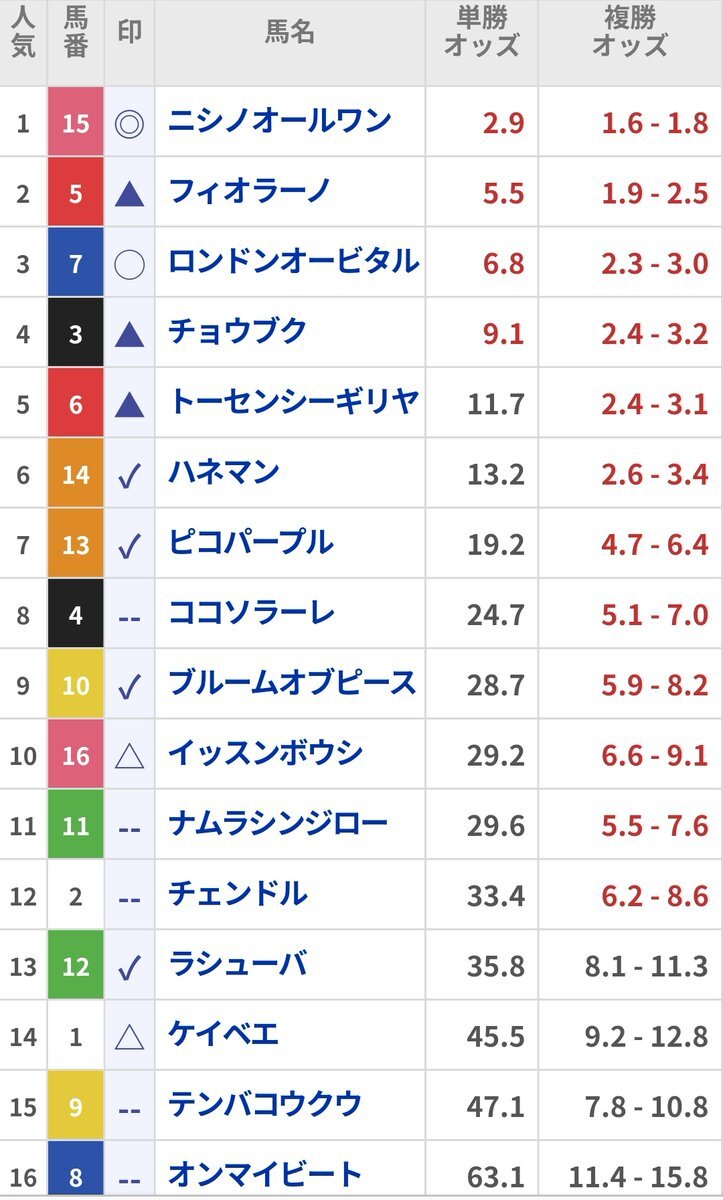The image size is (723, 1200).
Task: Click the circle mark for ロンドンオービタル
Action: point(129,263)
